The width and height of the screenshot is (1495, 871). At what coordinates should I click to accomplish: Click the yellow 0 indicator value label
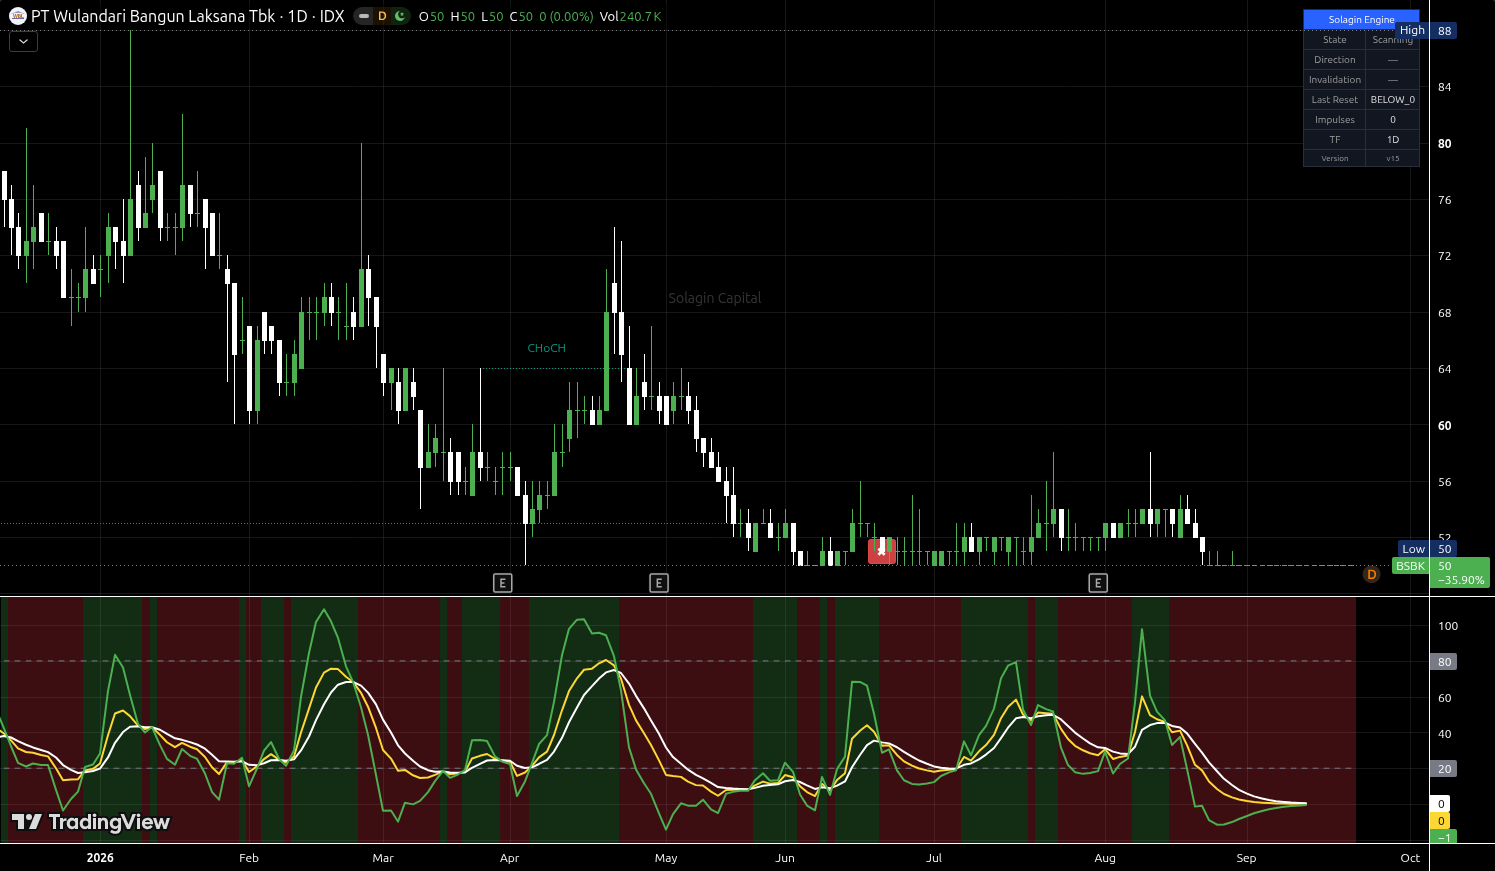[x=1441, y=821]
